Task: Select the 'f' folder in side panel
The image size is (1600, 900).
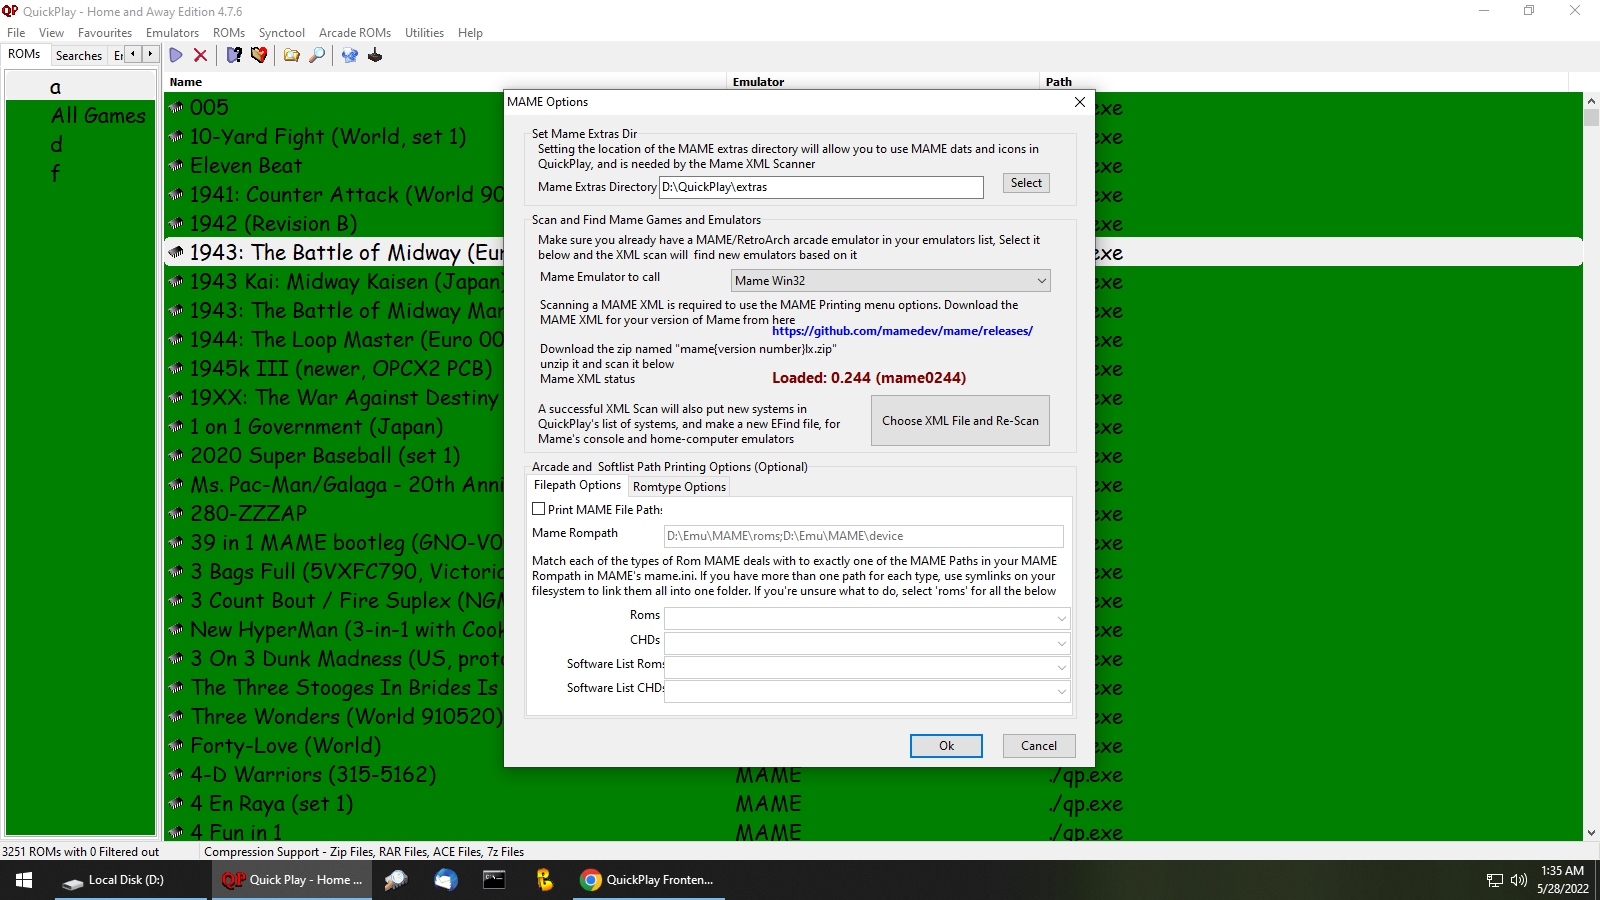Action: click(x=55, y=173)
